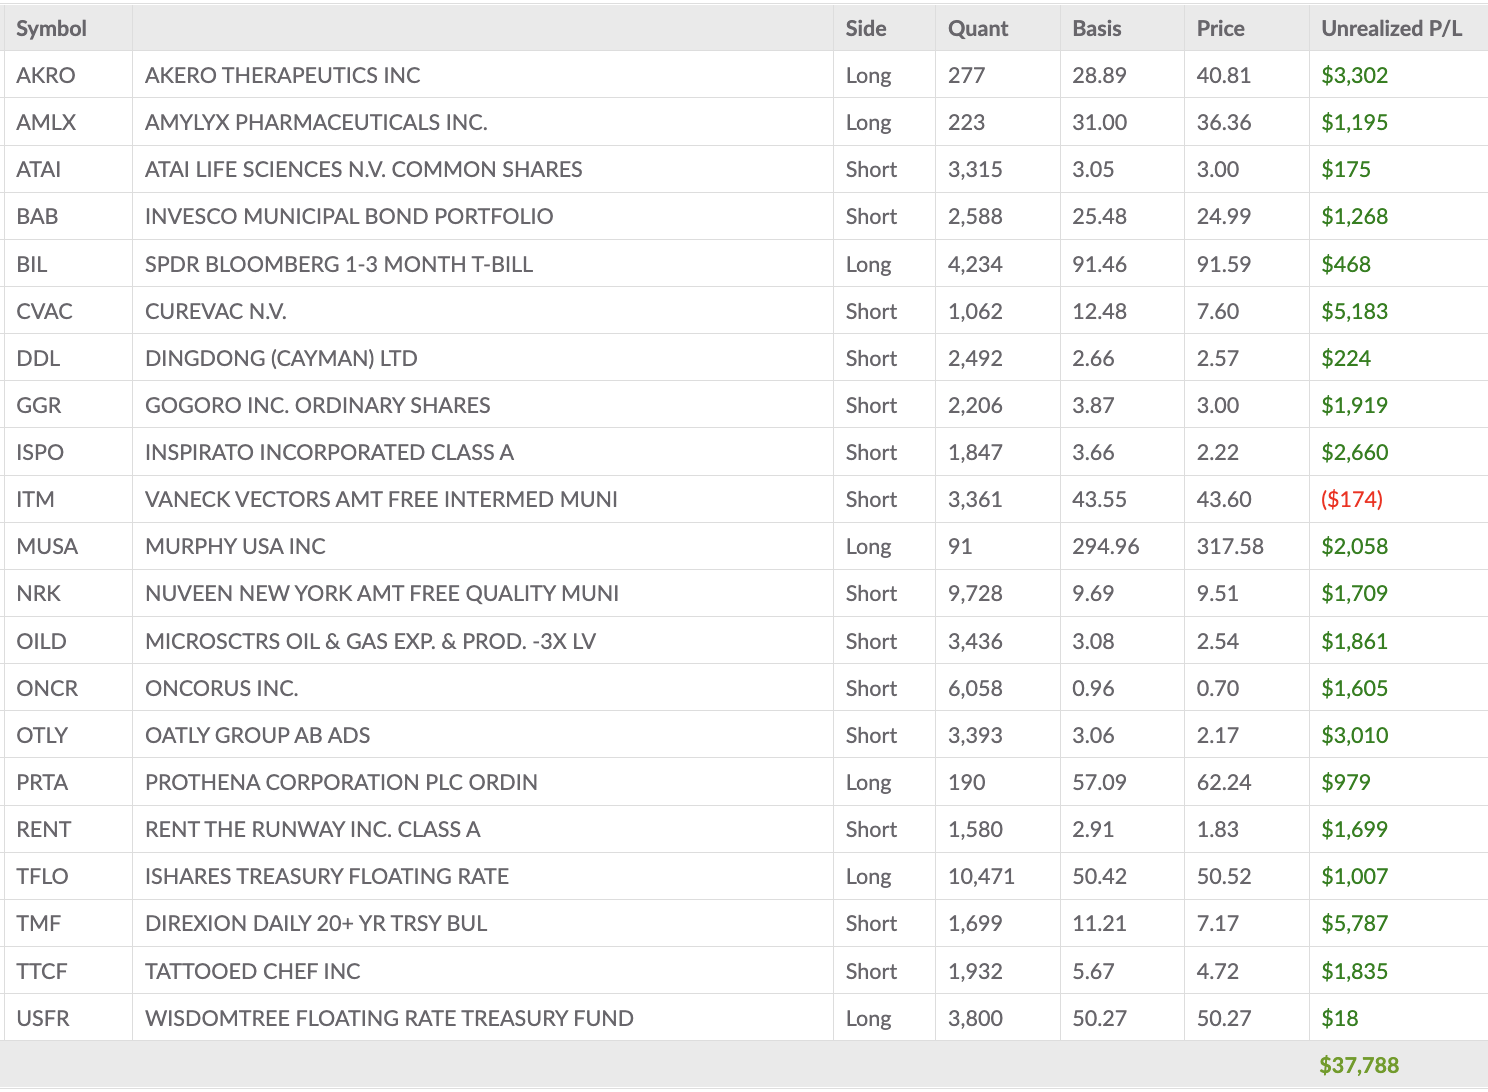Select the DDL symbol cell
The width and height of the screenshot is (1488, 1092).
(38, 358)
